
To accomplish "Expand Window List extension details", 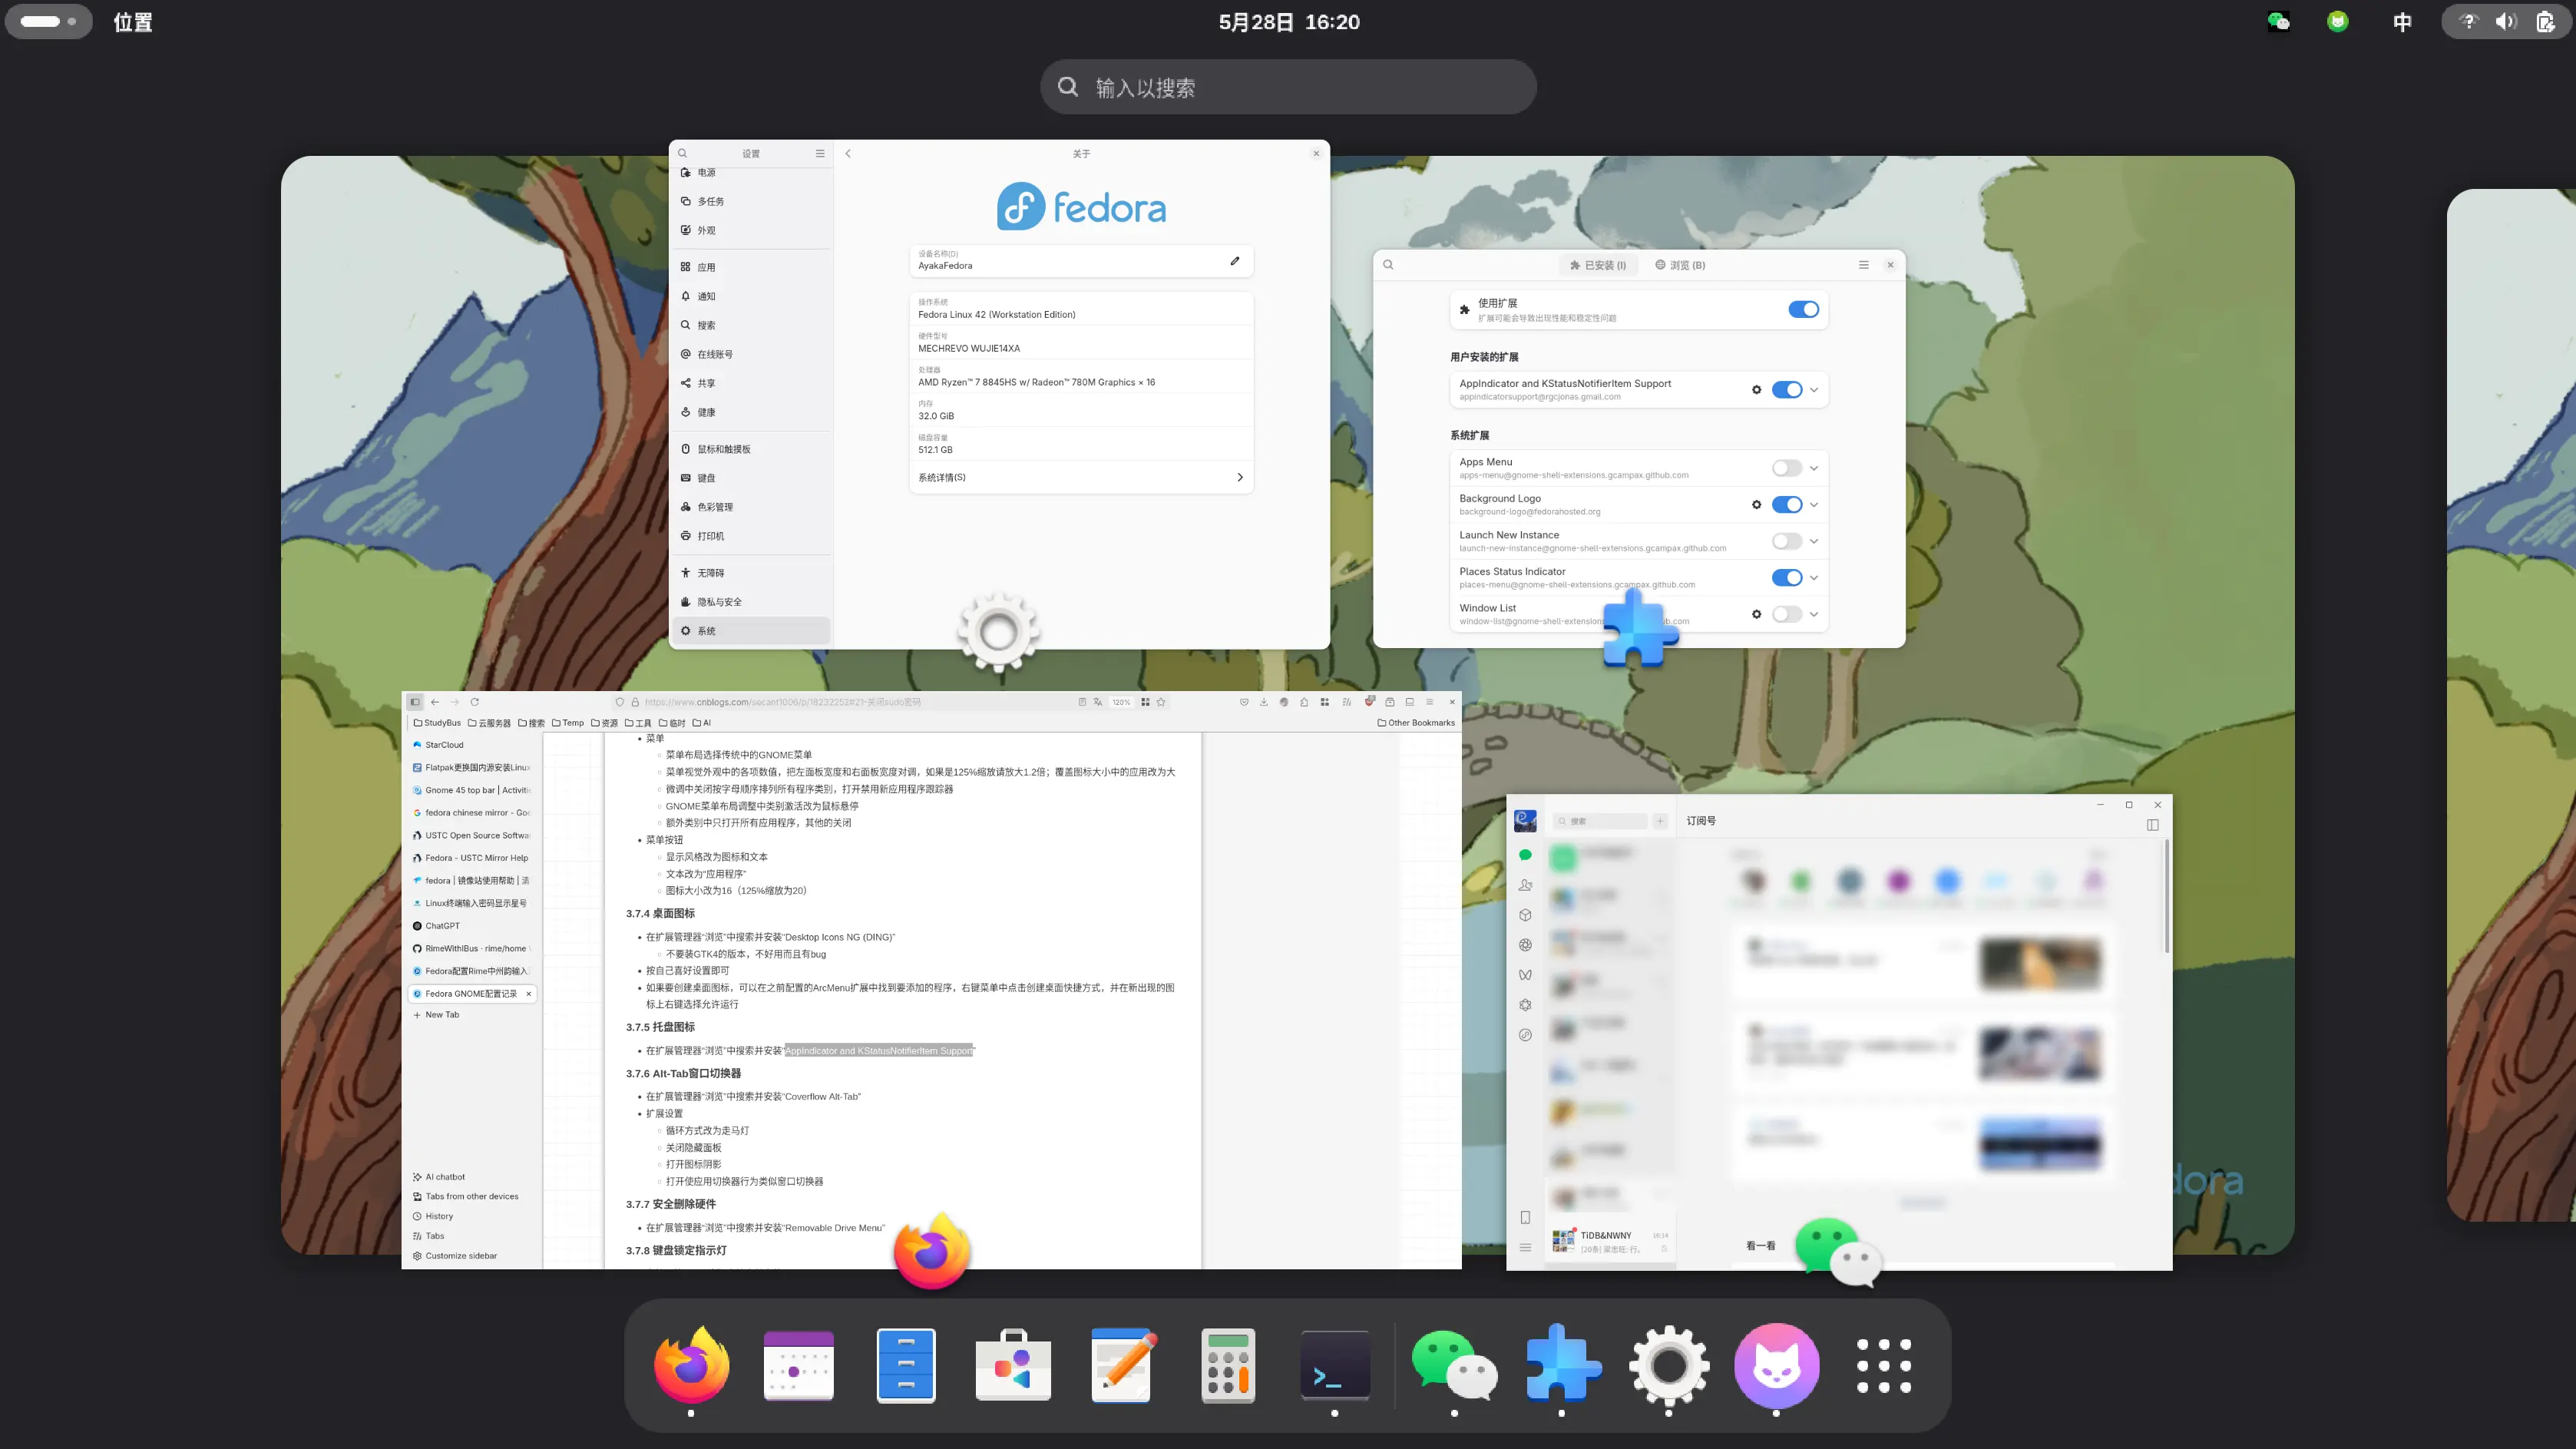I will [x=1814, y=614].
